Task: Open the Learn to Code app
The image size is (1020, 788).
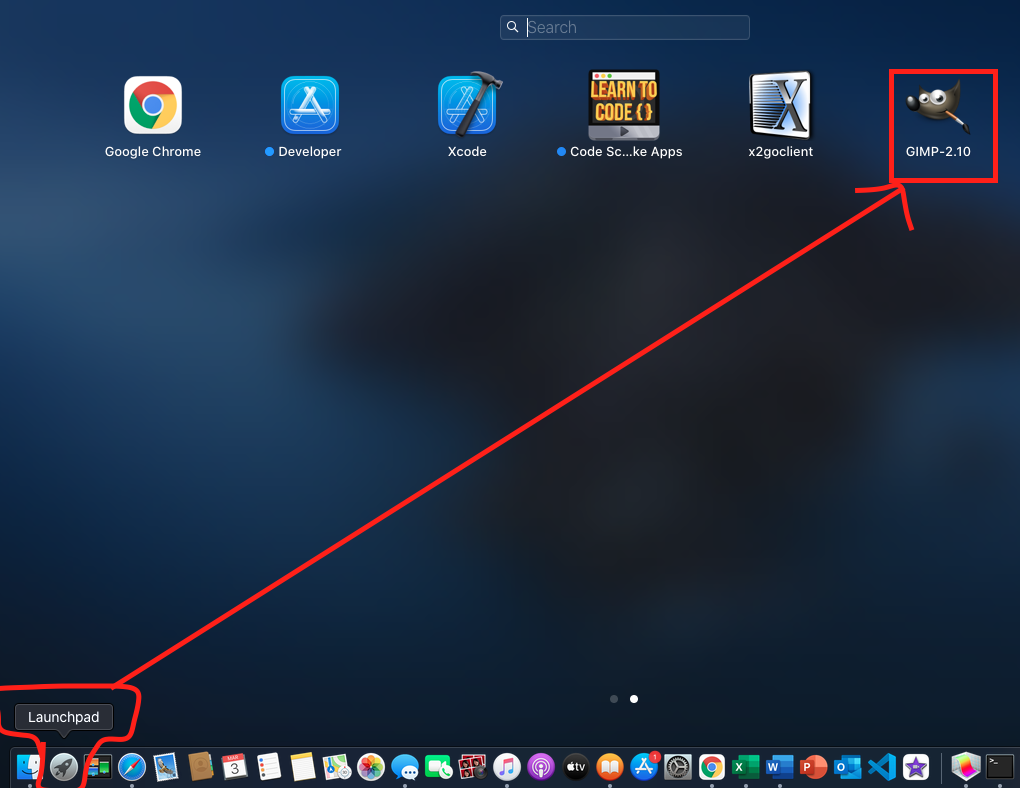Action: click(x=624, y=105)
